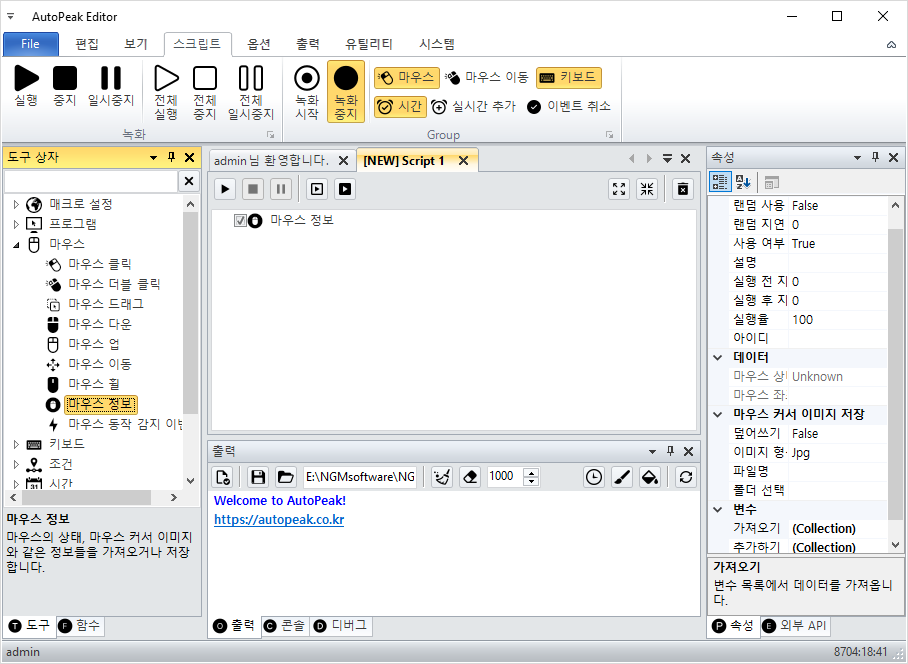This screenshot has width=908, height=664.
Task: Expand the 프로그램 tree node
Action: pyautogui.click(x=16, y=224)
